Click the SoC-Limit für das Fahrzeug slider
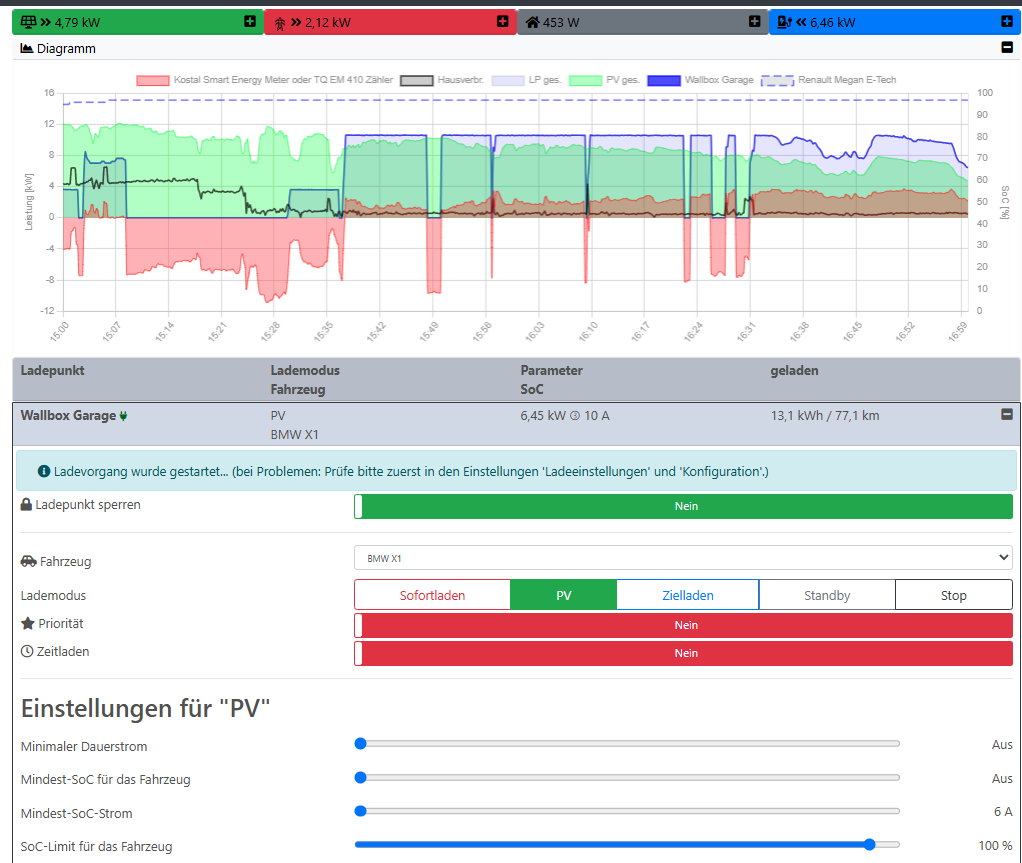This screenshot has height=863, width=1022. point(627,844)
